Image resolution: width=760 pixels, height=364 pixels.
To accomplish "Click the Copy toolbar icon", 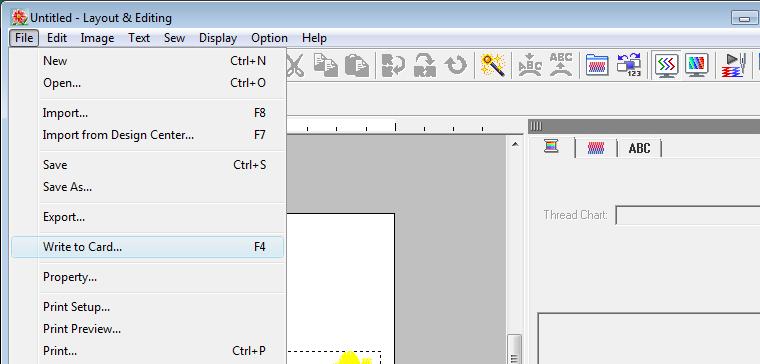I will click(x=326, y=65).
